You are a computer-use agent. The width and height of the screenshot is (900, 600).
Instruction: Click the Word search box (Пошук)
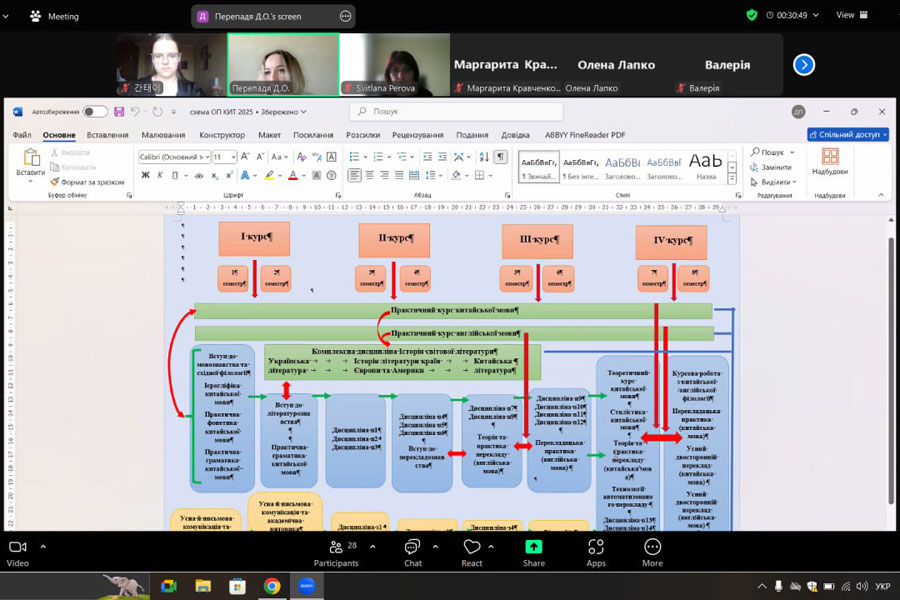point(456,111)
